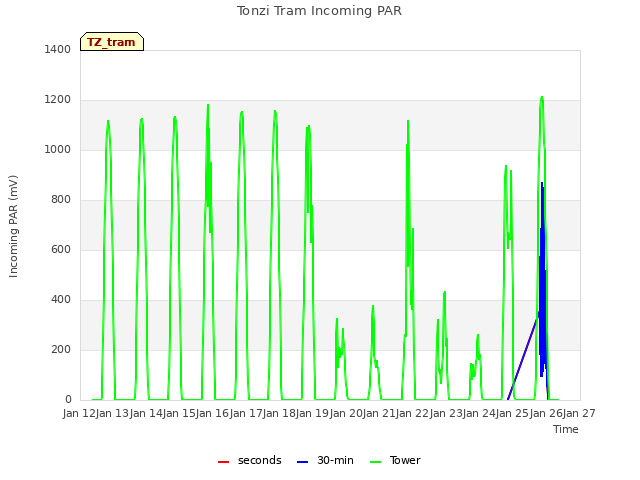The height and width of the screenshot is (480, 640).
Task: Click the Jan 27 x-axis label
Action: pyautogui.click(x=579, y=413)
